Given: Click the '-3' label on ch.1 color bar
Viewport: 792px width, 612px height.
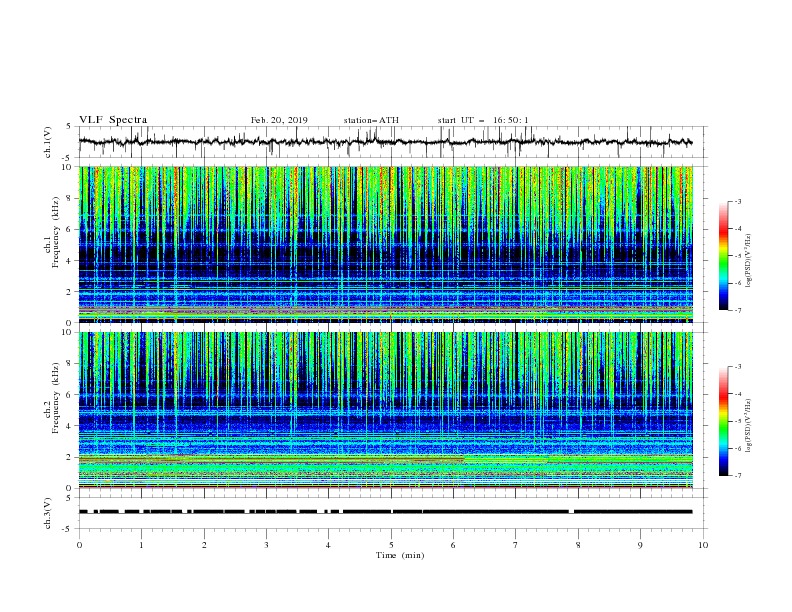Looking at the screenshot, I should pyautogui.click(x=737, y=201).
